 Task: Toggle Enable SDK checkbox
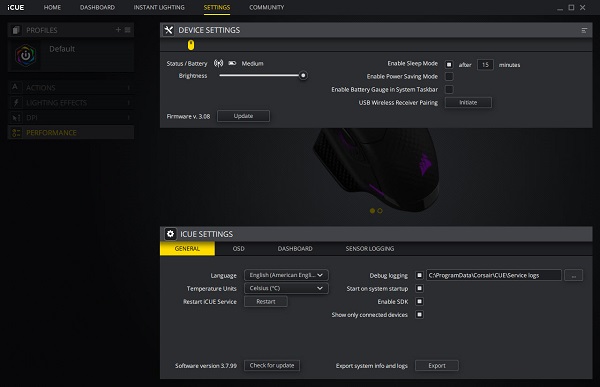[419, 301]
